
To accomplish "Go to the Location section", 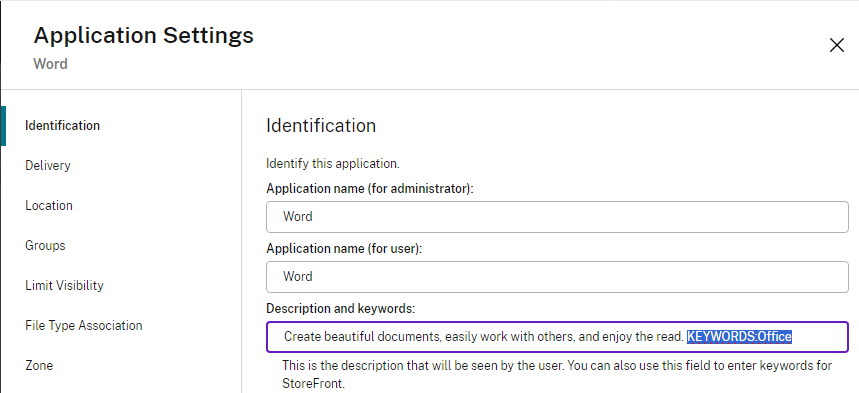I will (49, 206).
